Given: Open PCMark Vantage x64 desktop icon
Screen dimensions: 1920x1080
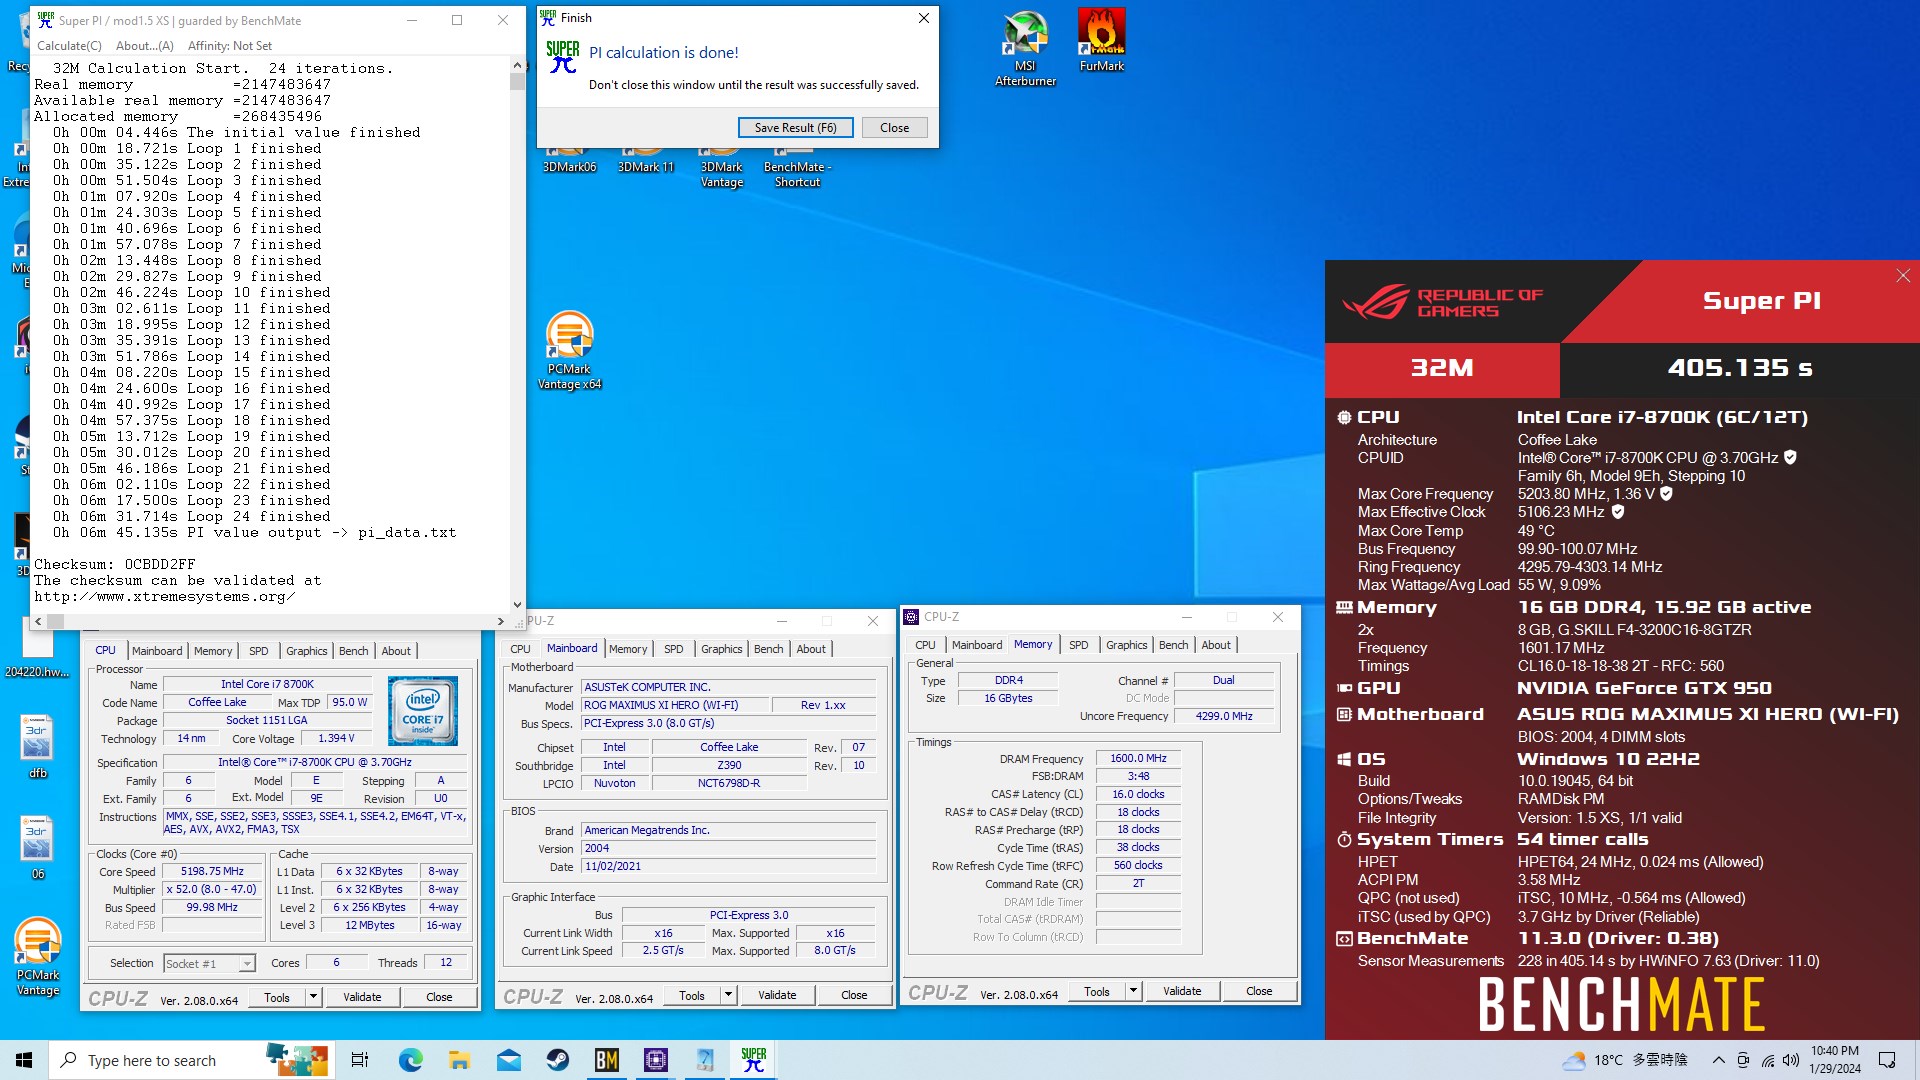Looking at the screenshot, I should click(x=569, y=350).
